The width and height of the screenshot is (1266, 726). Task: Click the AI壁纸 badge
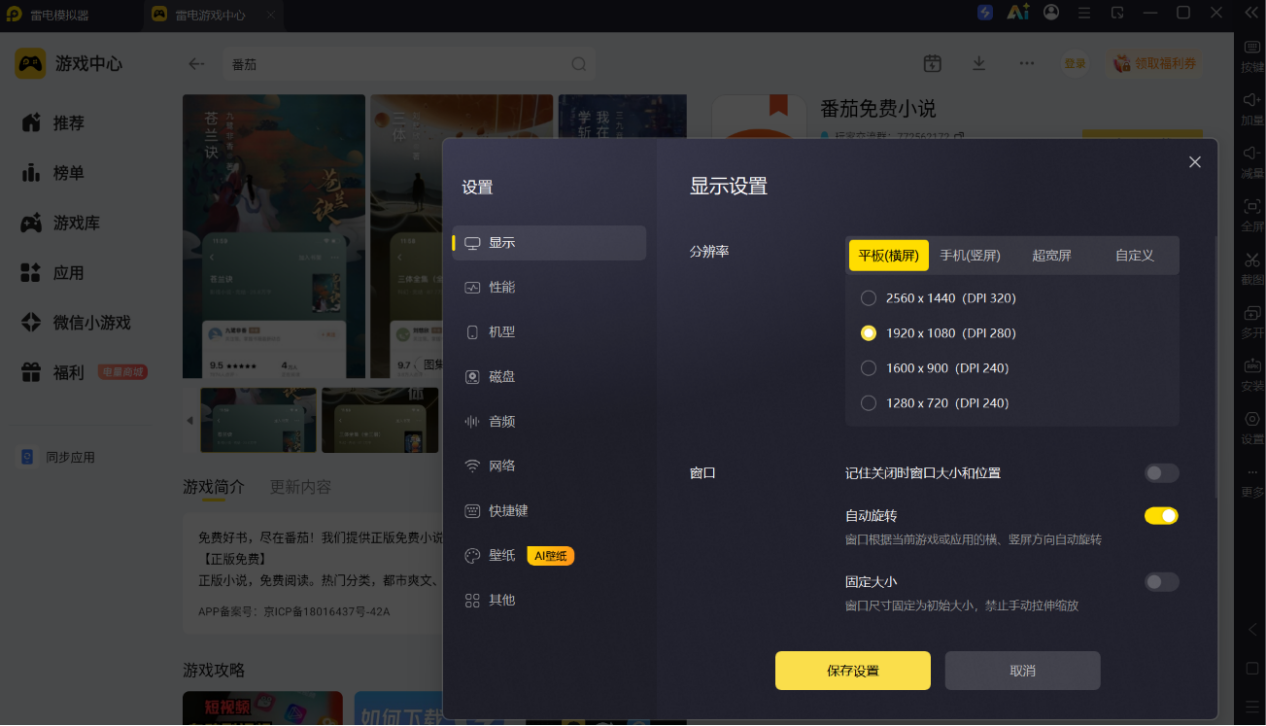click(x=551, y=556)
